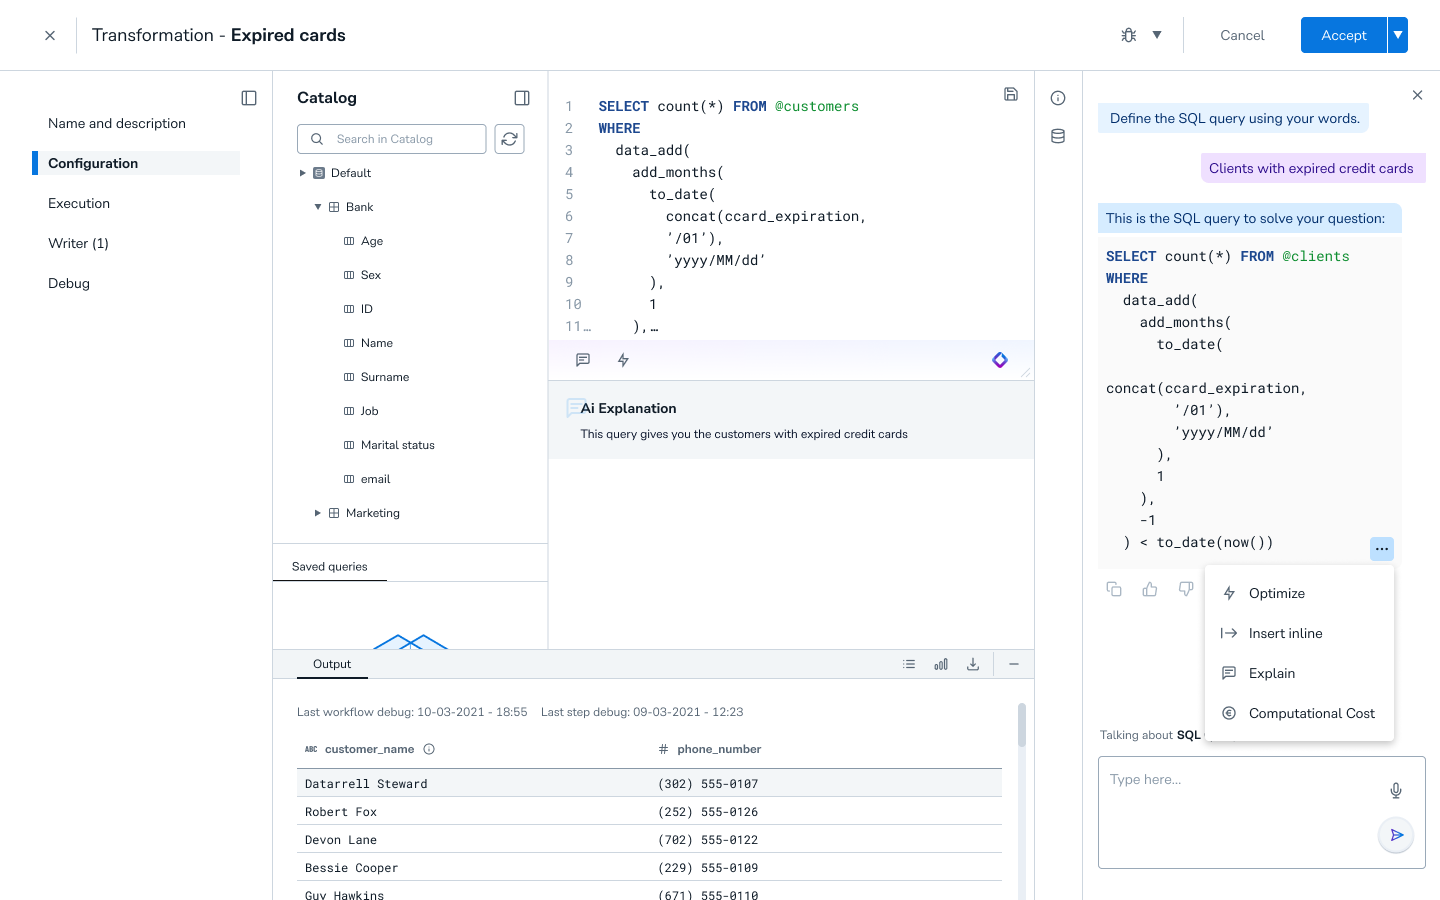This screenshot has width=1440, height=900.
Task: Toggle the Catalog panel visibility
Action: [522, 98]
